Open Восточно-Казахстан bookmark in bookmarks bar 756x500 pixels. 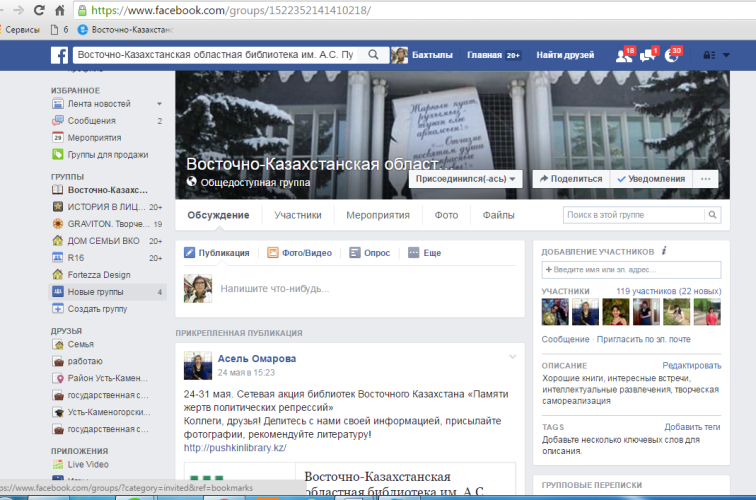point(125,30)
